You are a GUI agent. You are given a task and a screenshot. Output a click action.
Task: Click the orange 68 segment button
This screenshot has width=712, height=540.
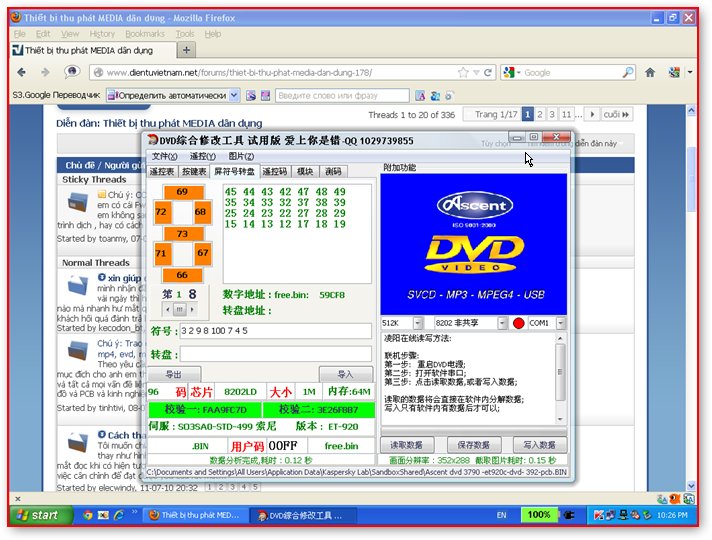click(x=201, y=212)
